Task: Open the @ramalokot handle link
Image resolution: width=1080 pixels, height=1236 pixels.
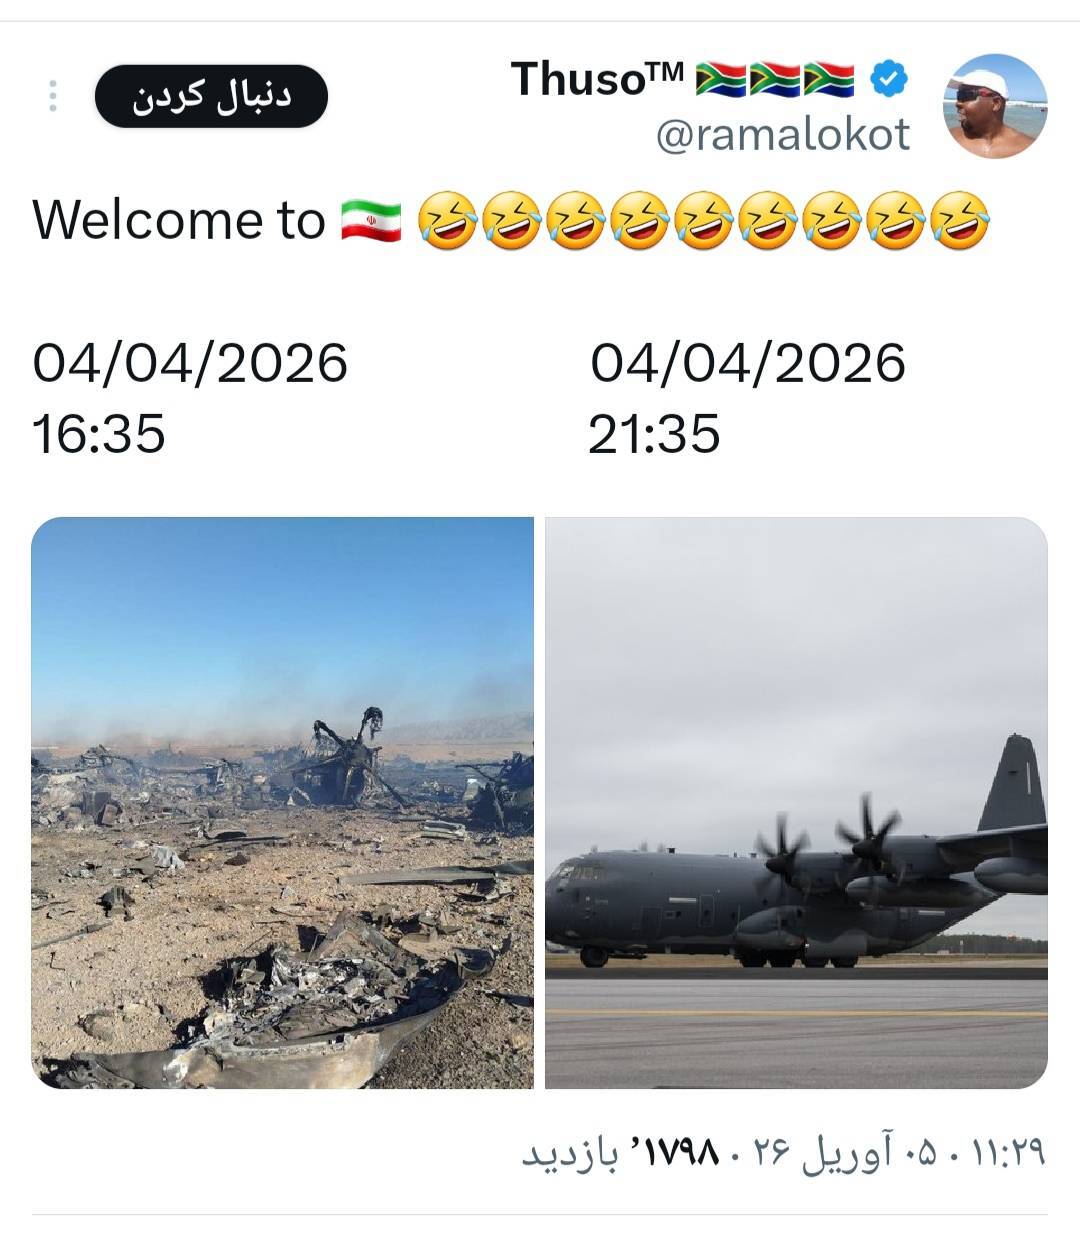Action: (782, 134)
